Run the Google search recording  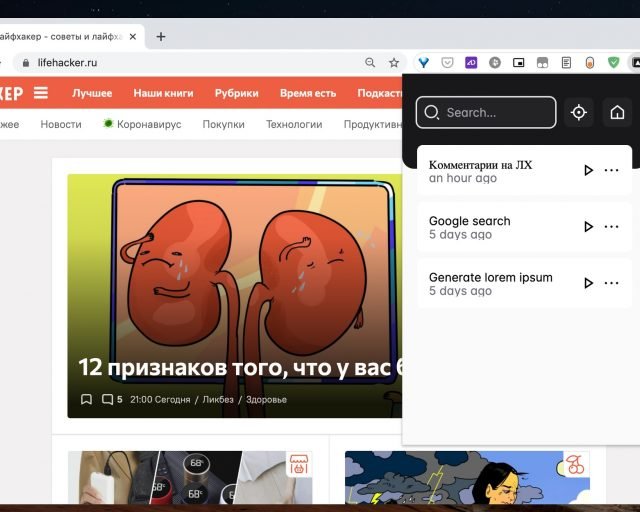pyautogui.click(x=588, y=227)
